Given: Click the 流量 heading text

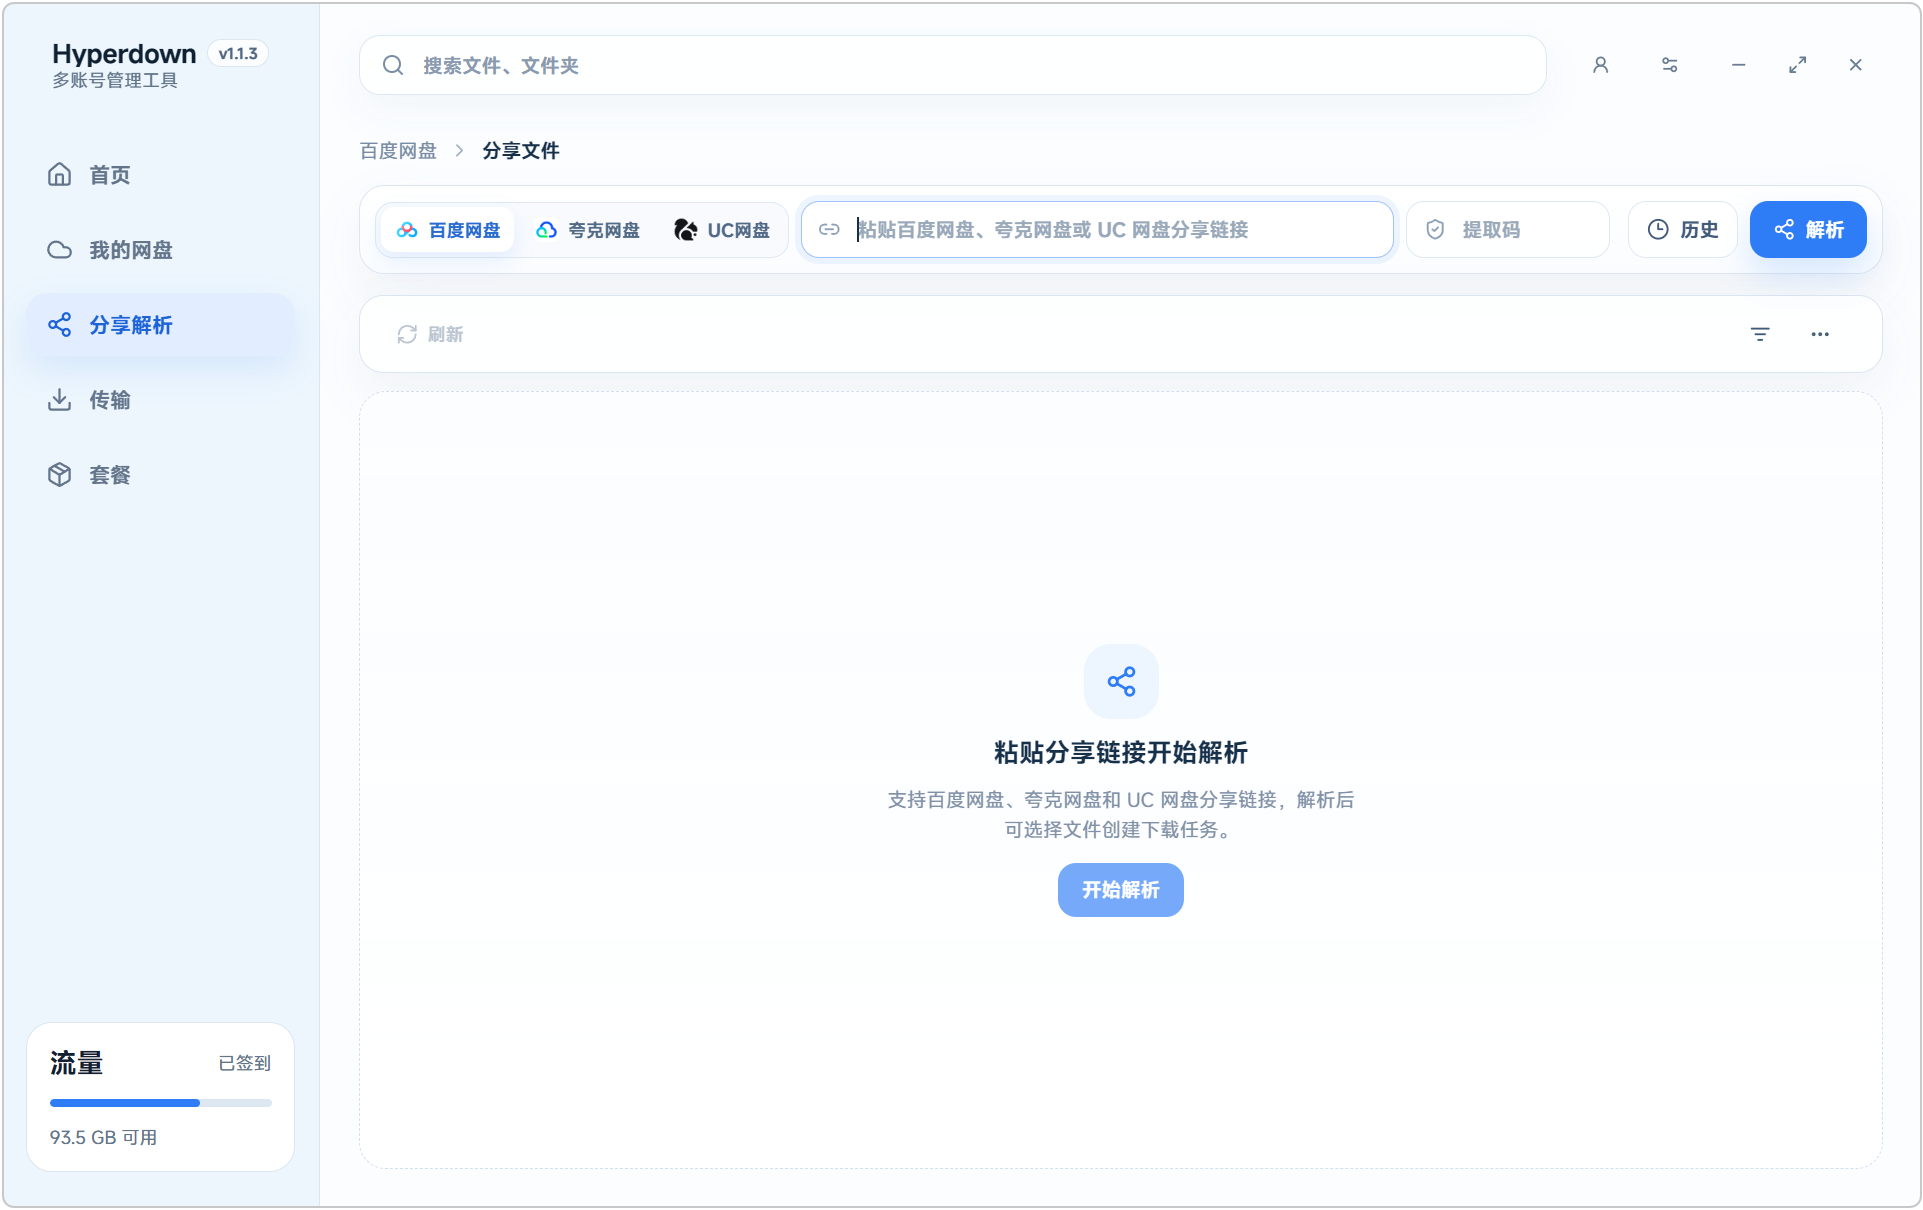Looking at the screenshot, I should [76, 1063].
